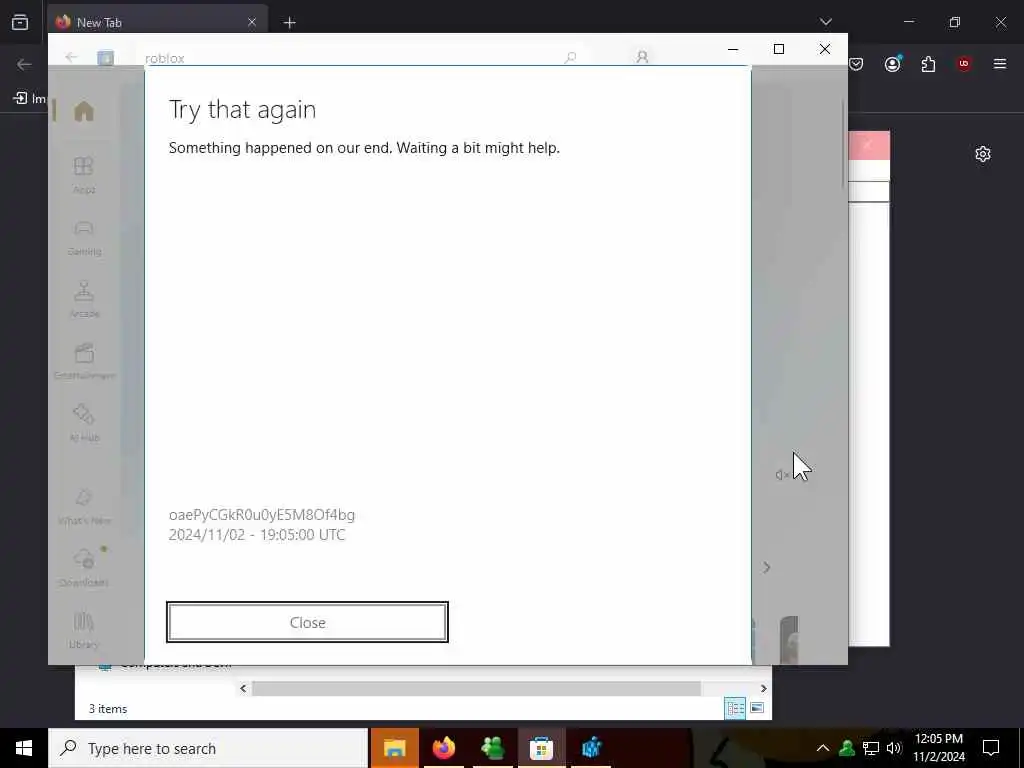Image resolution: width=1024 pixels, height=768 pixels.
Task: Switch to the Firefox New Tab tab
Action: 157,22
